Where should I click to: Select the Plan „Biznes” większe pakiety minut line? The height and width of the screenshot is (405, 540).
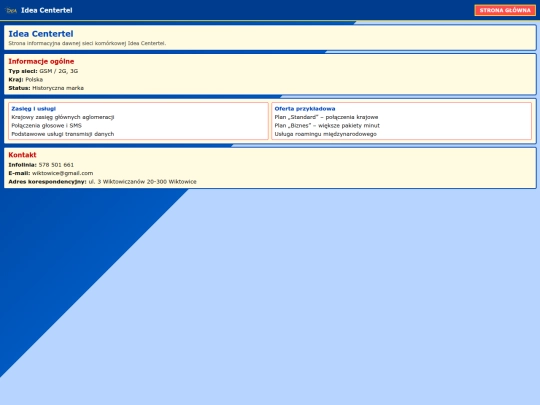point(327,126)
